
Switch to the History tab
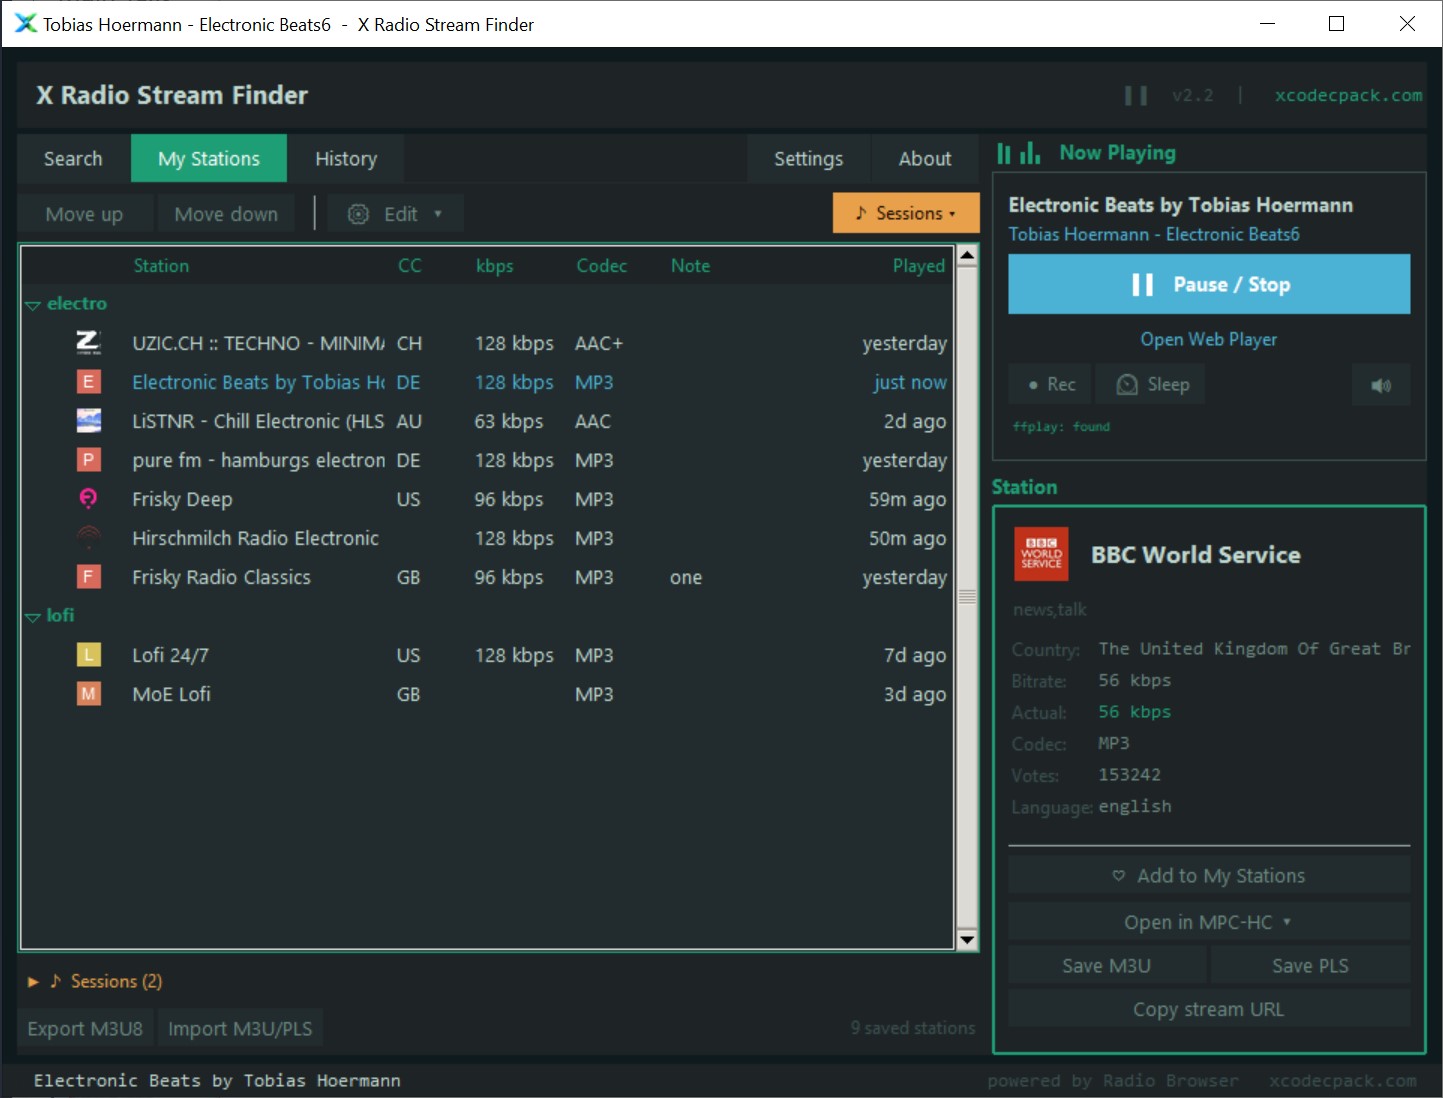[x=346, y=158]
